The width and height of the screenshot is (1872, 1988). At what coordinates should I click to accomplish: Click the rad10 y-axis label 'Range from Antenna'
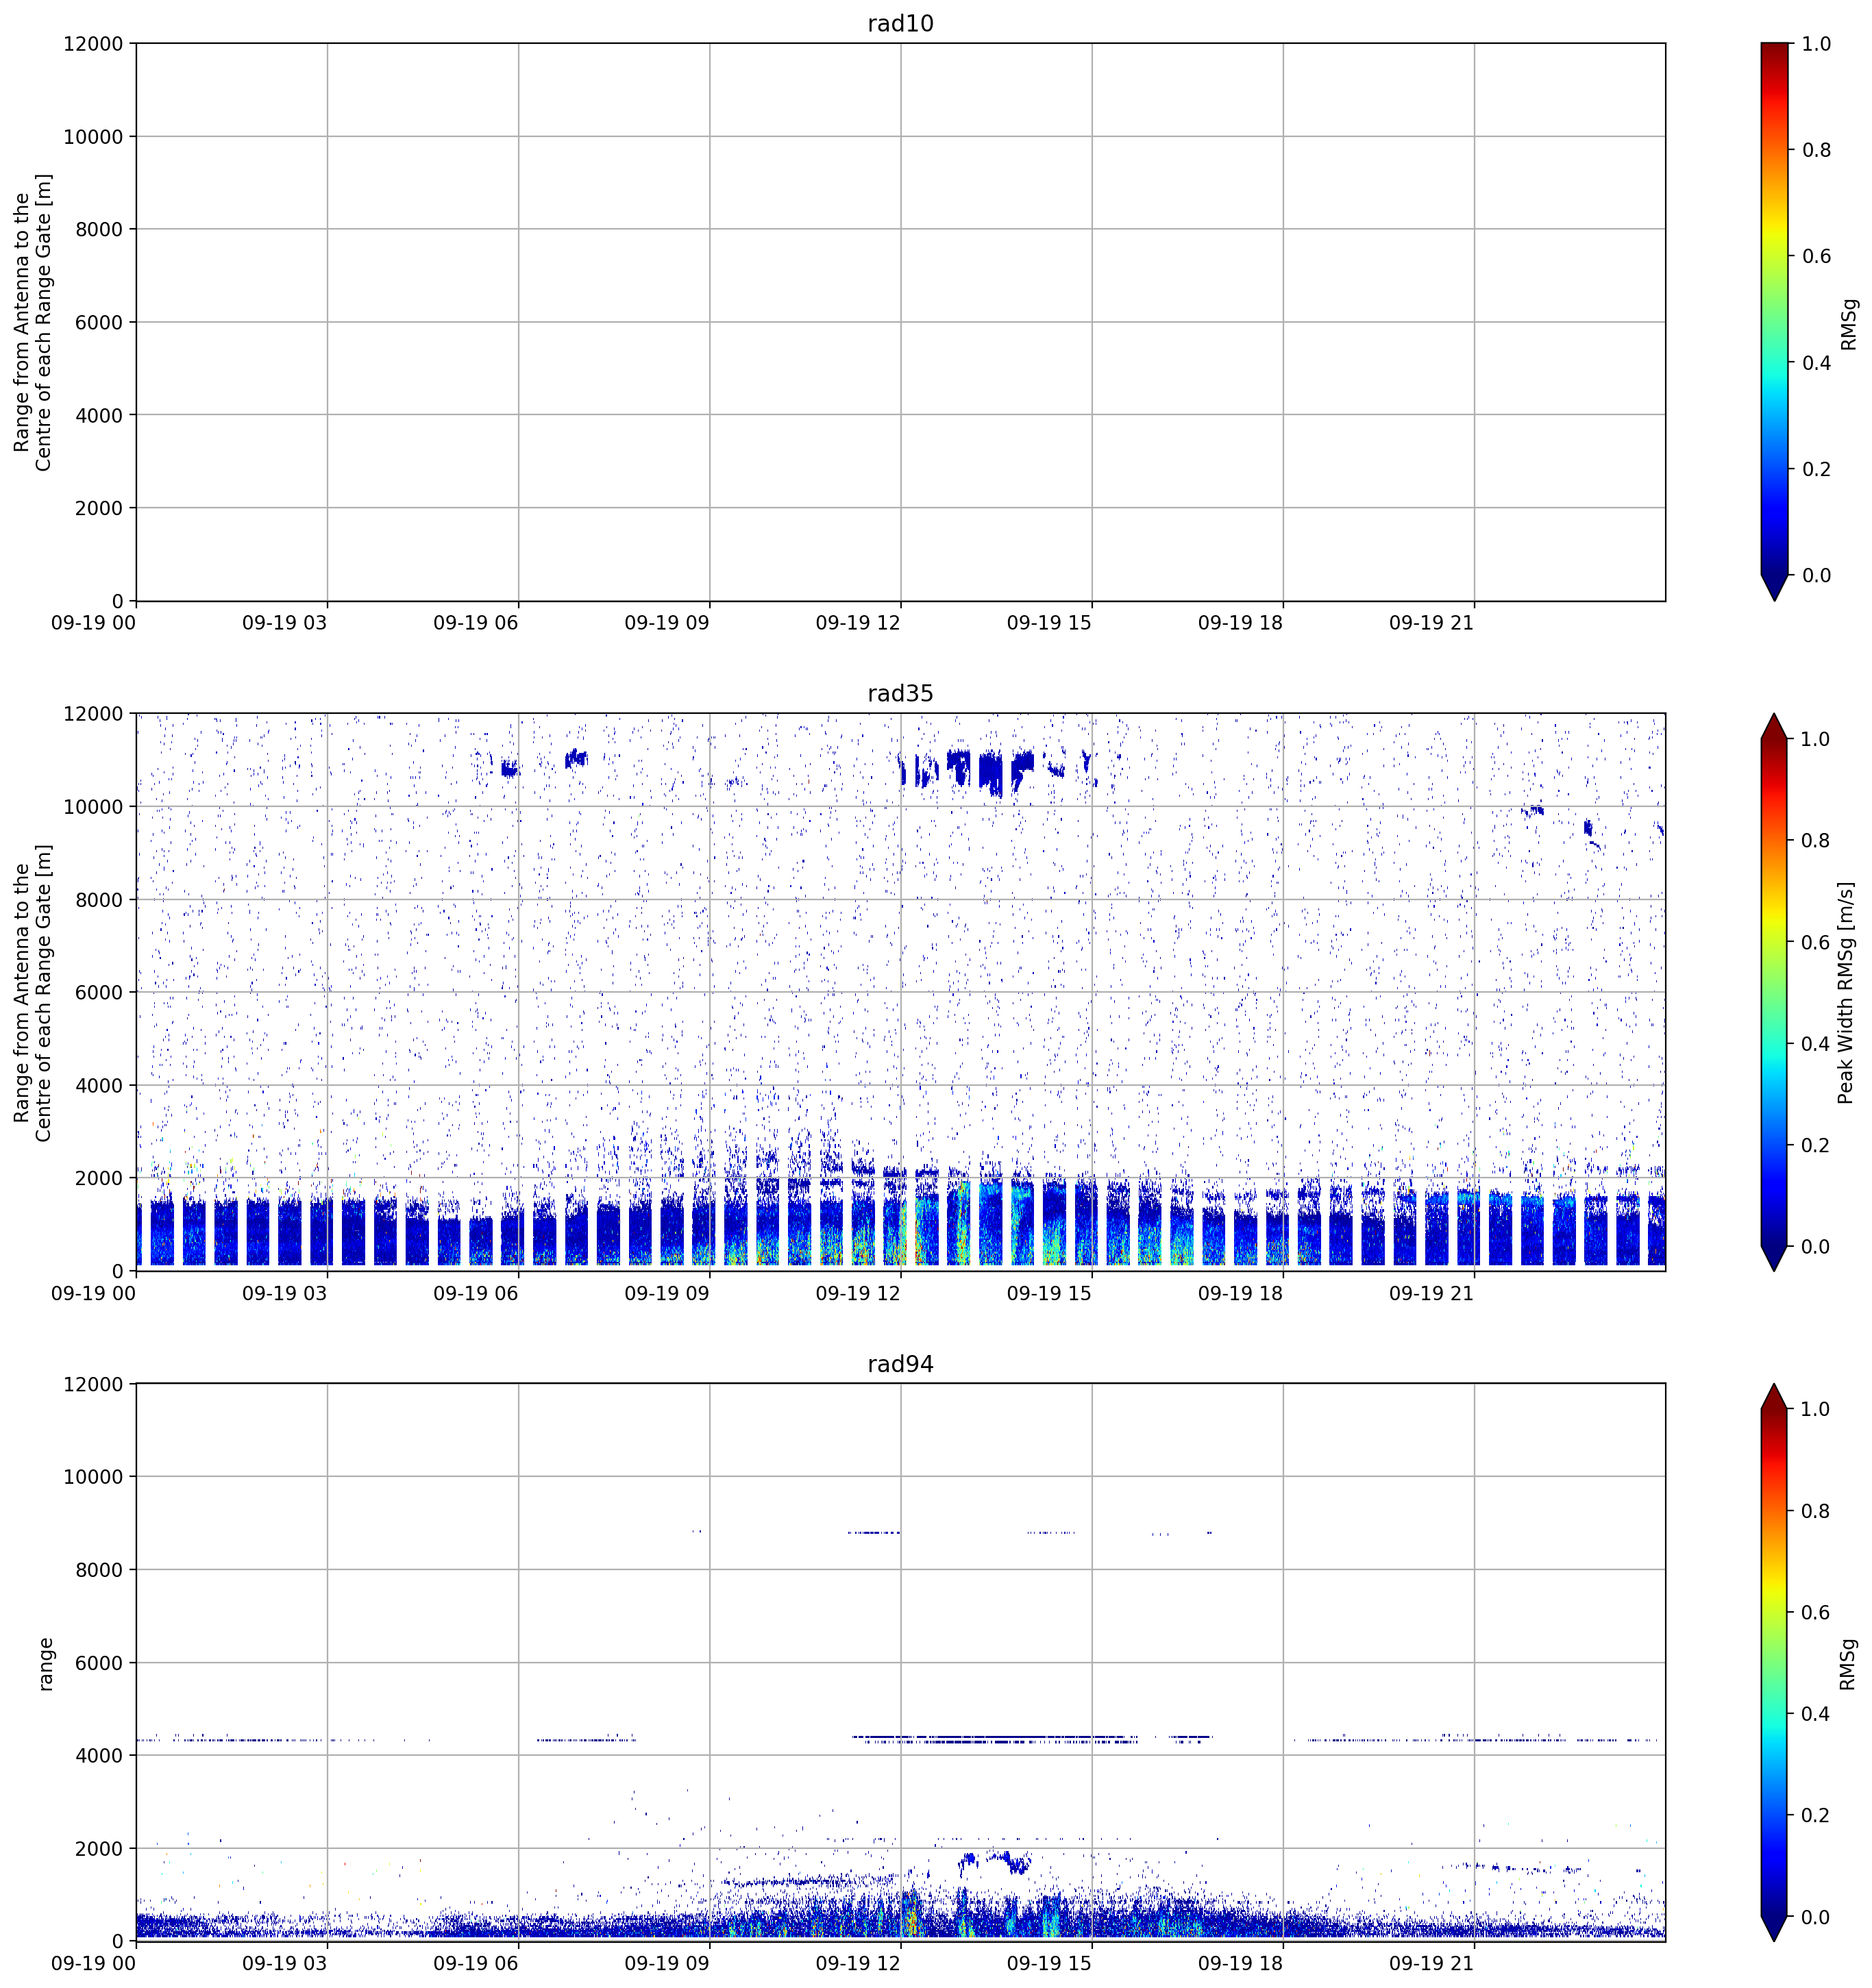tap(32, 322)
